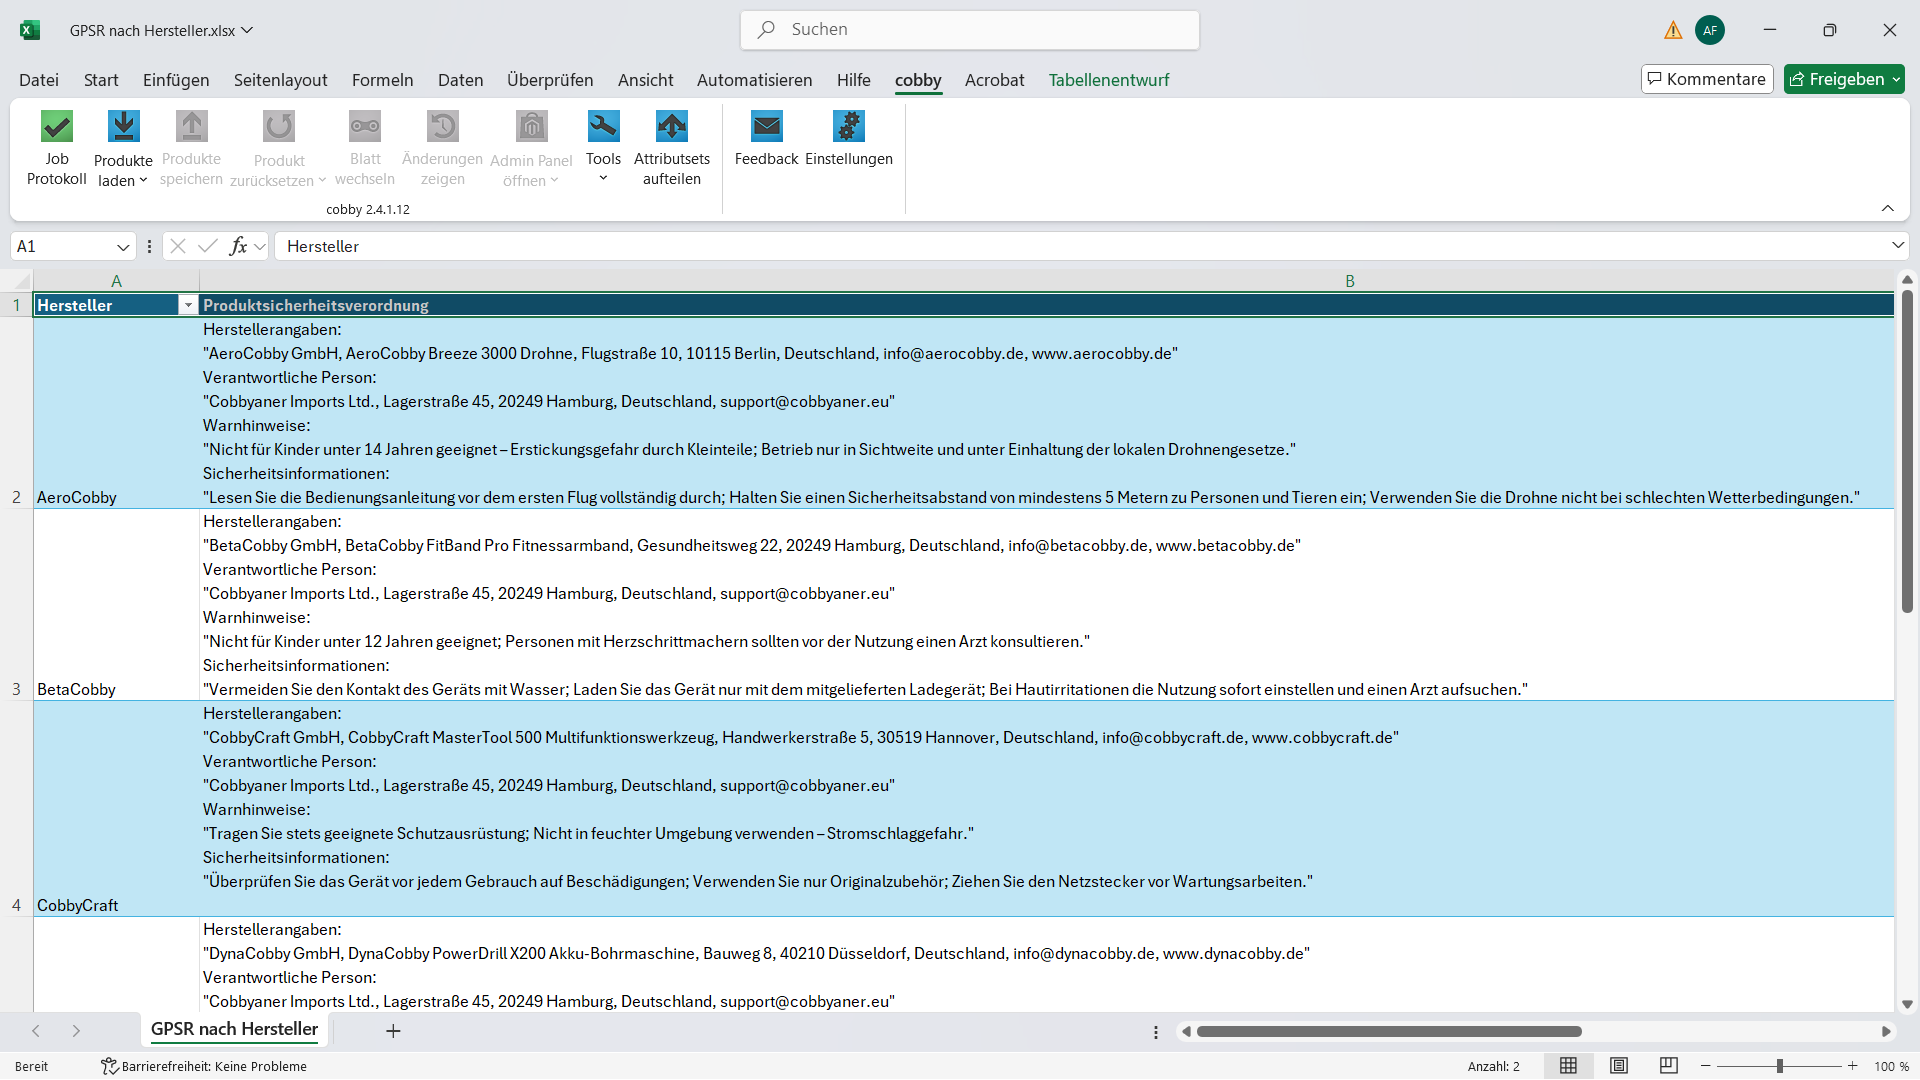Click the warning triangle icon in title bar
Image resolution: width=1920 pixels, height=1080 pixels.
[1673, 30]
